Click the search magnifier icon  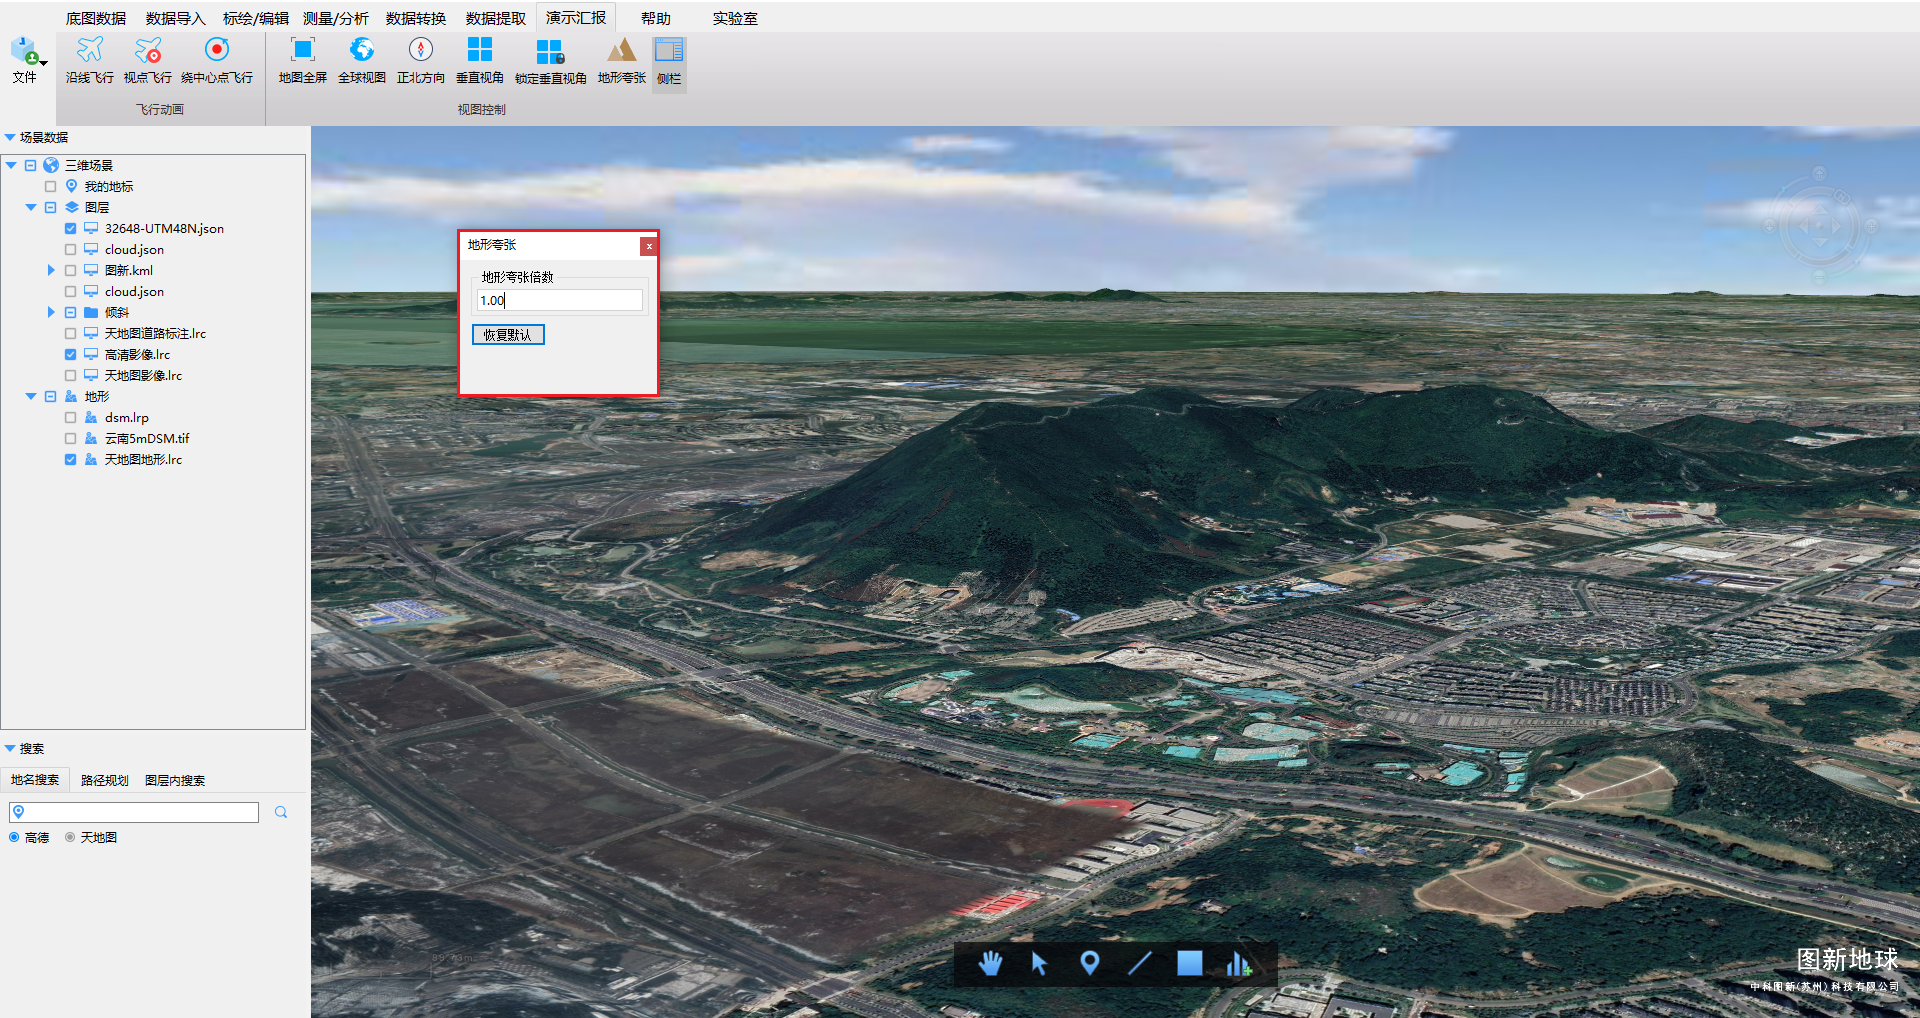tap(281, 812)
